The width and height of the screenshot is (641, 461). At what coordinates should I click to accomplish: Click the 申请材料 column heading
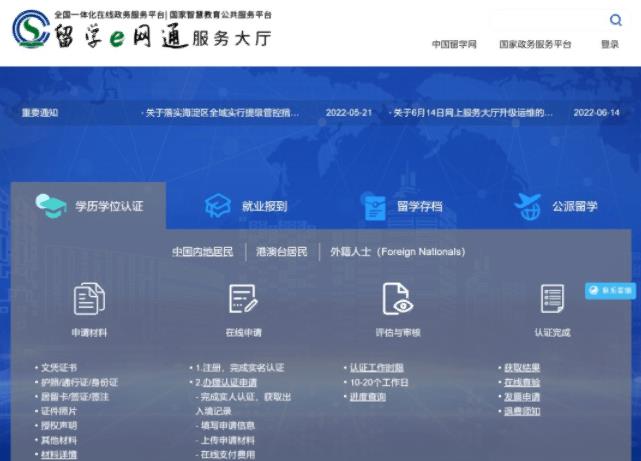(x=89, y=333)
